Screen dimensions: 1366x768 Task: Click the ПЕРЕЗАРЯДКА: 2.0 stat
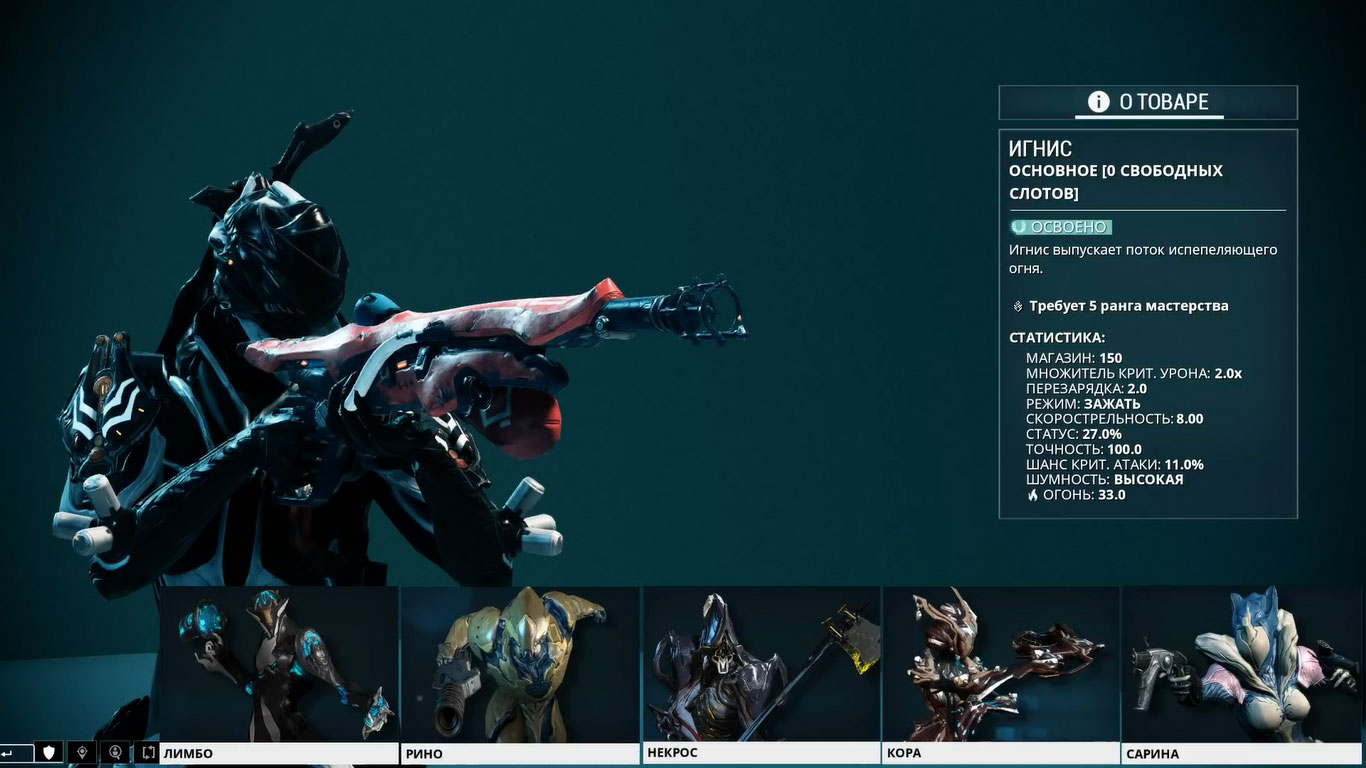coord(1086,388)
